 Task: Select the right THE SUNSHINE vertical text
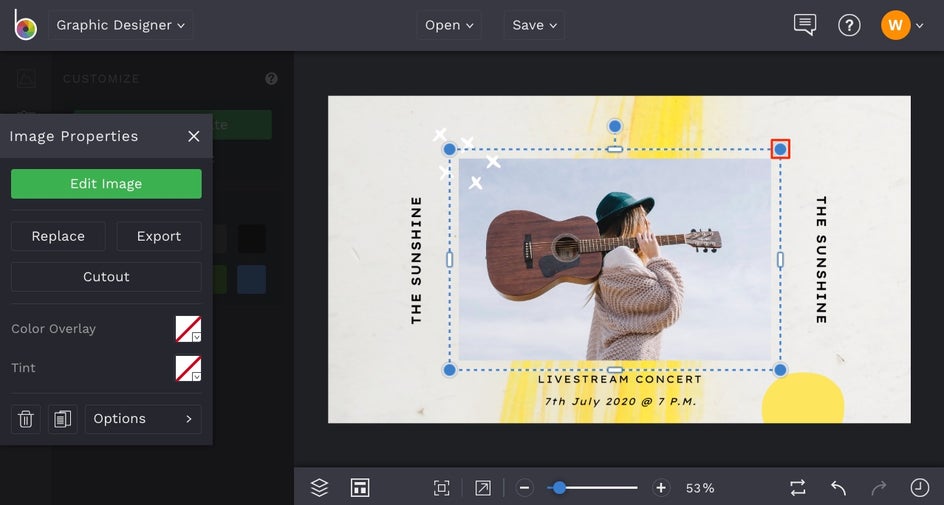pyautogui.click(x=821, y=259)
